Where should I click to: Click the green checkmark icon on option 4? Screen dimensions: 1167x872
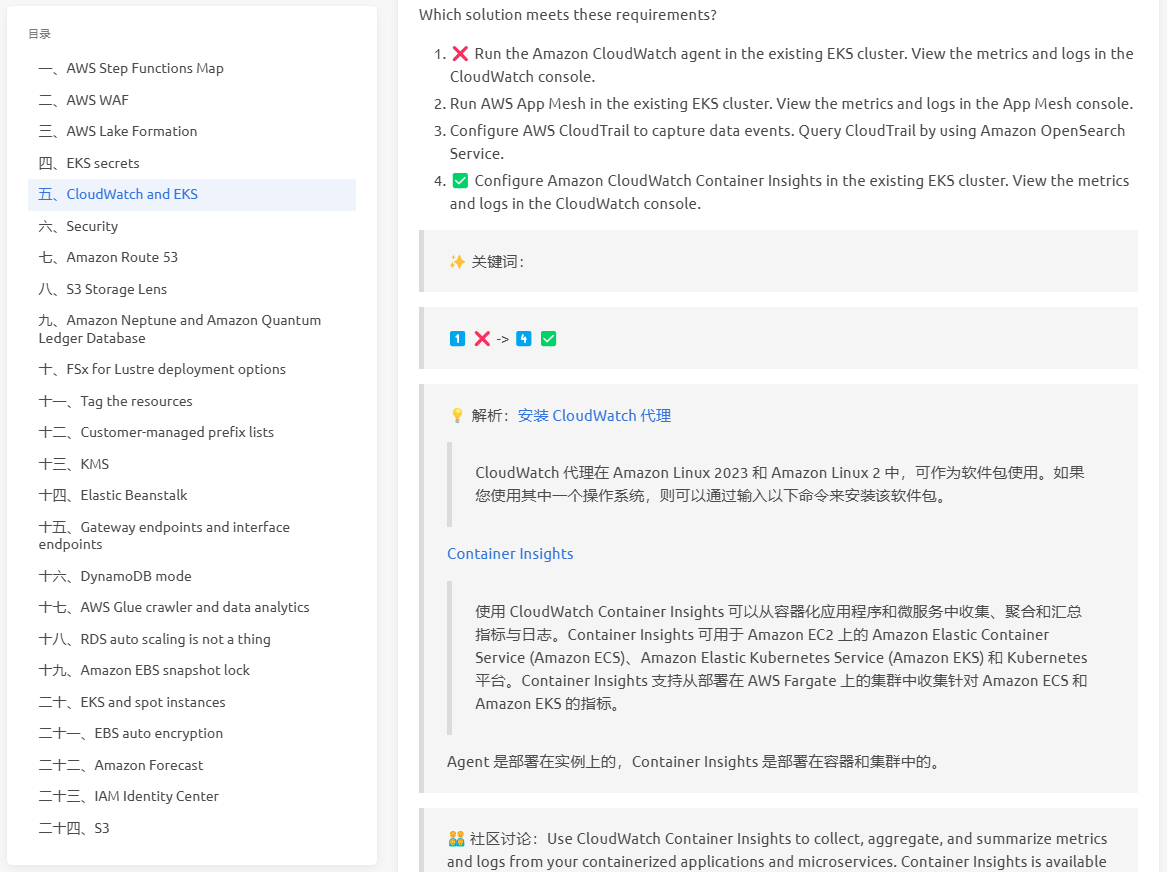click(x=460, y=181)
